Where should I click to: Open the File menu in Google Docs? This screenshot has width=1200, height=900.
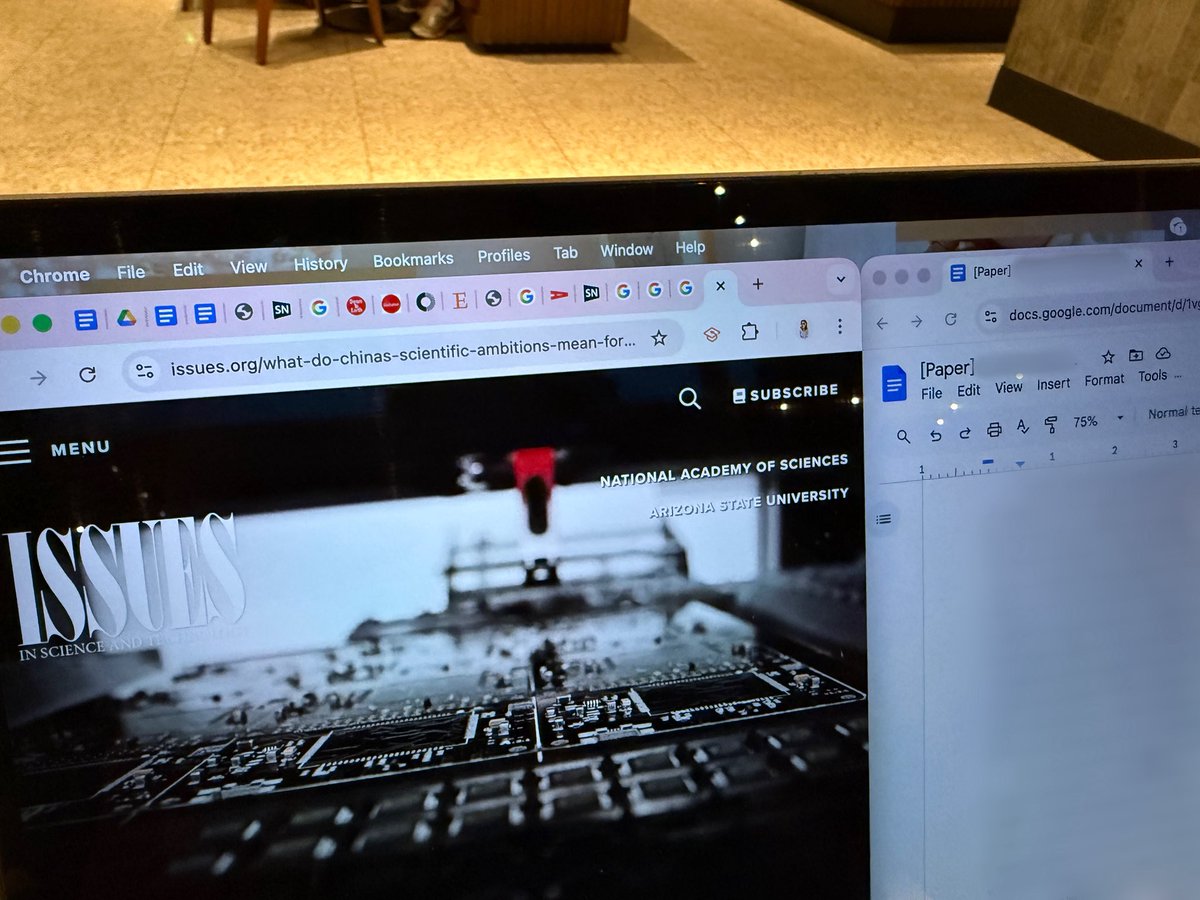point(931,393)
